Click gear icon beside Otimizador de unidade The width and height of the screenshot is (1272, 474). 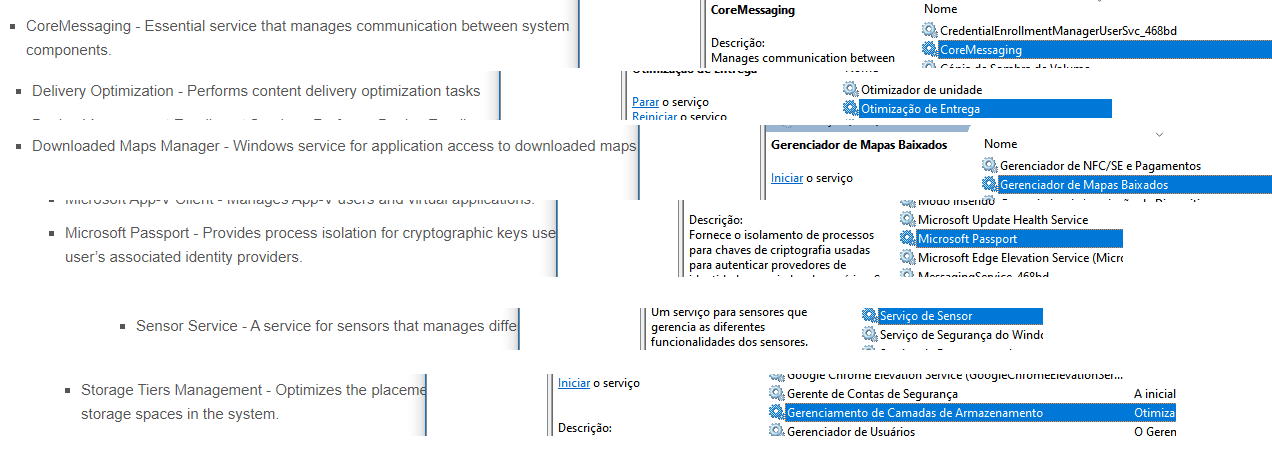851,89
